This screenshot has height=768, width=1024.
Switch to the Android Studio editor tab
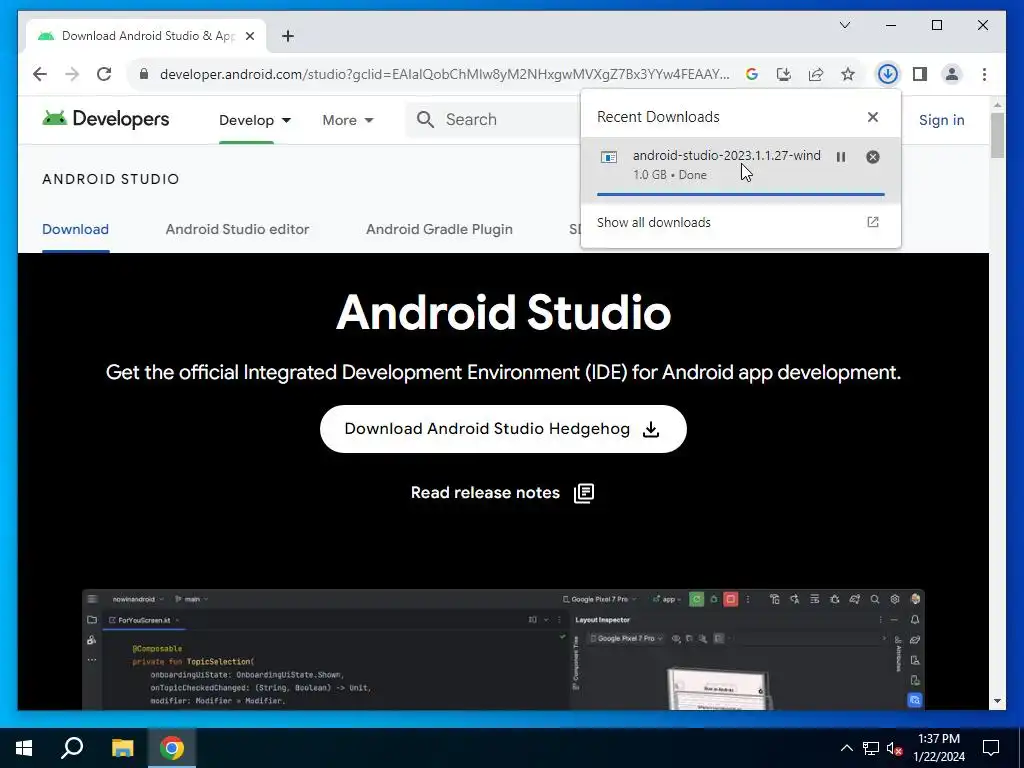[x=237, y=229]
